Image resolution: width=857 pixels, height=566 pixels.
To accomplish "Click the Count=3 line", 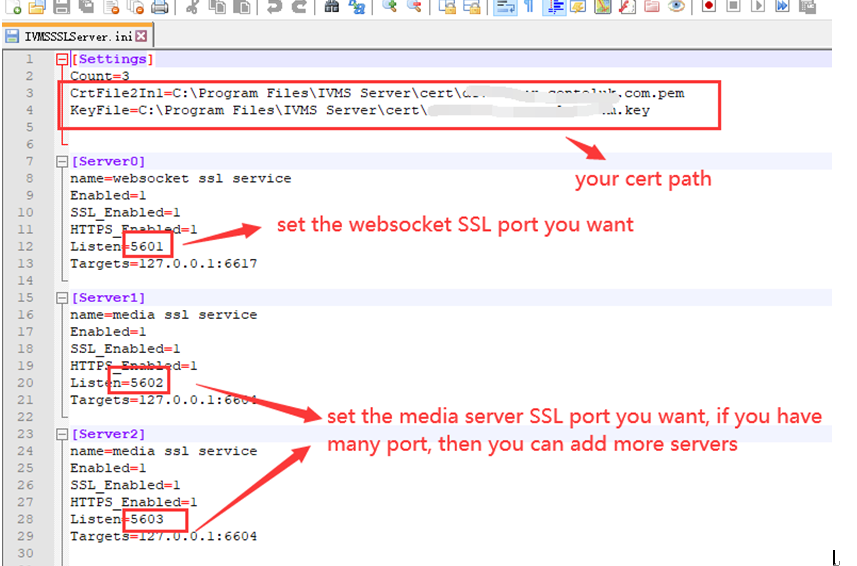I will pos(99,76).
